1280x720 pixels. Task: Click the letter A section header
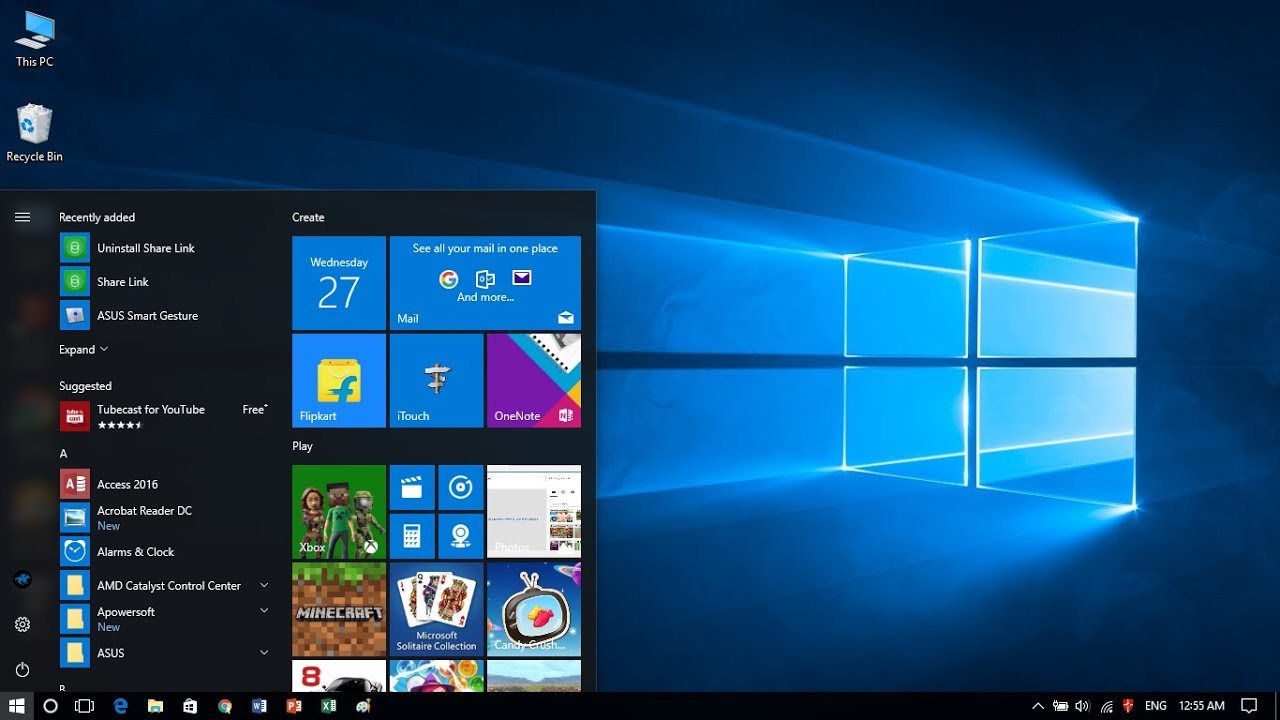(63, 453)
